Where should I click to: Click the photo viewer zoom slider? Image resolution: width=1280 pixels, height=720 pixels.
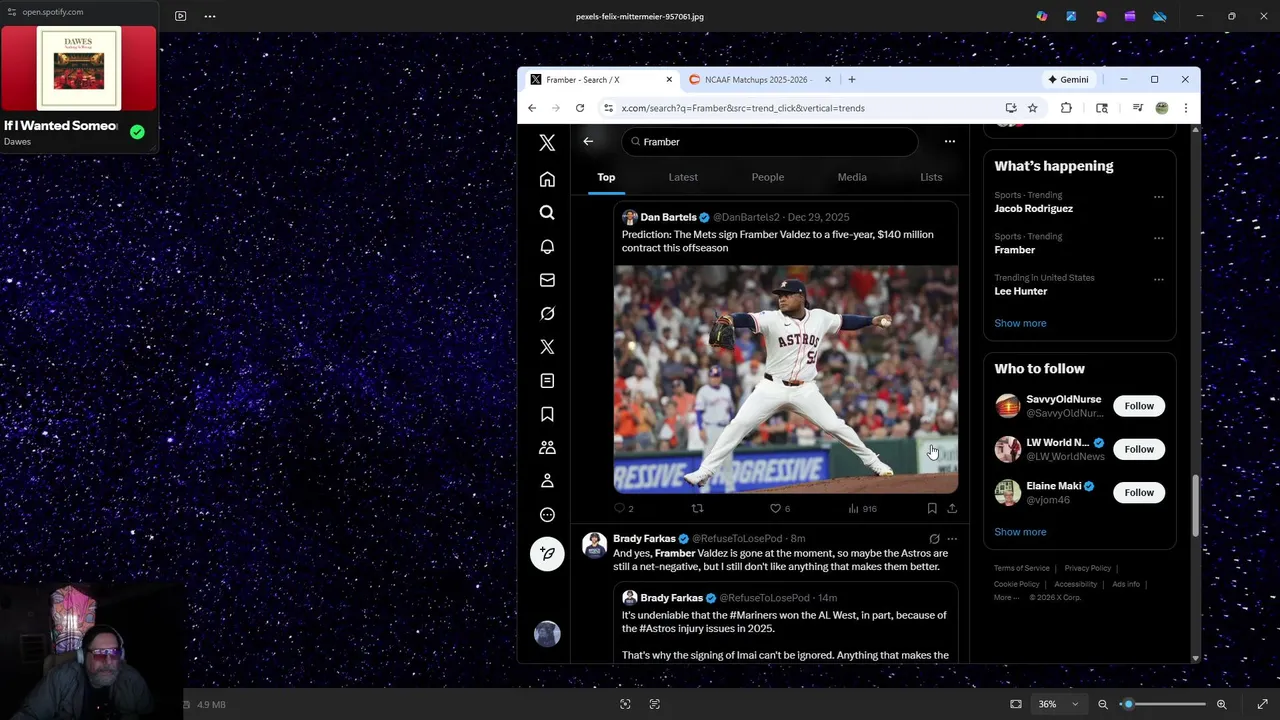(1163, 704)
